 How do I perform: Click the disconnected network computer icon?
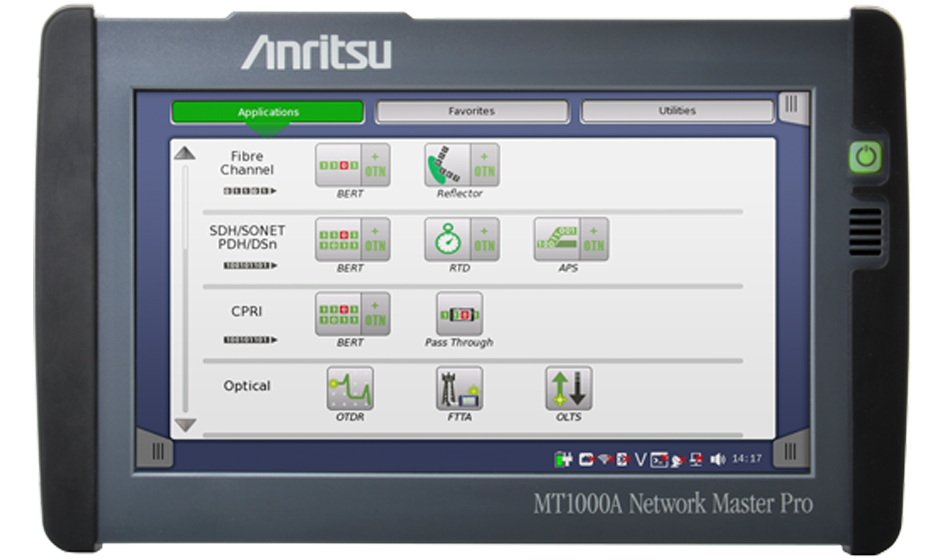(x=697, y=459)
